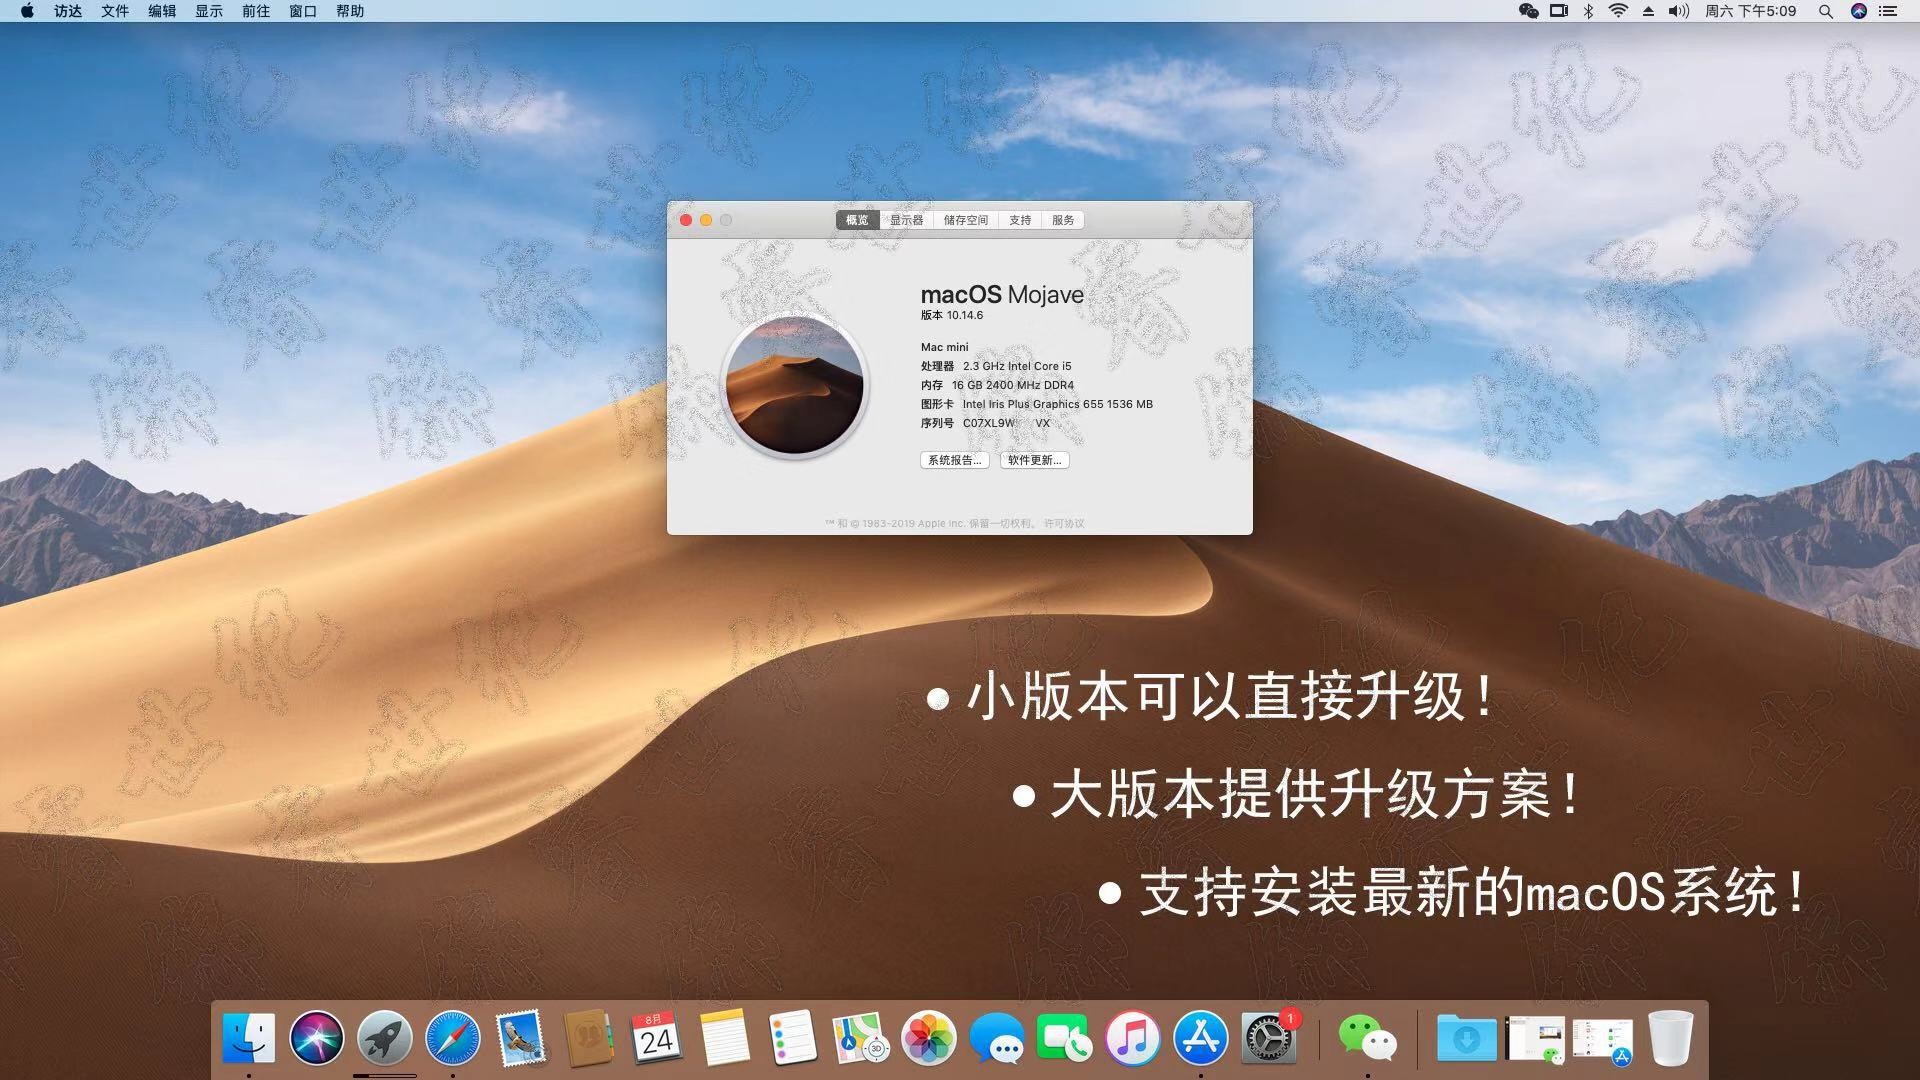Open WeChat green icon in Dock

(x=1367, y=1038)
